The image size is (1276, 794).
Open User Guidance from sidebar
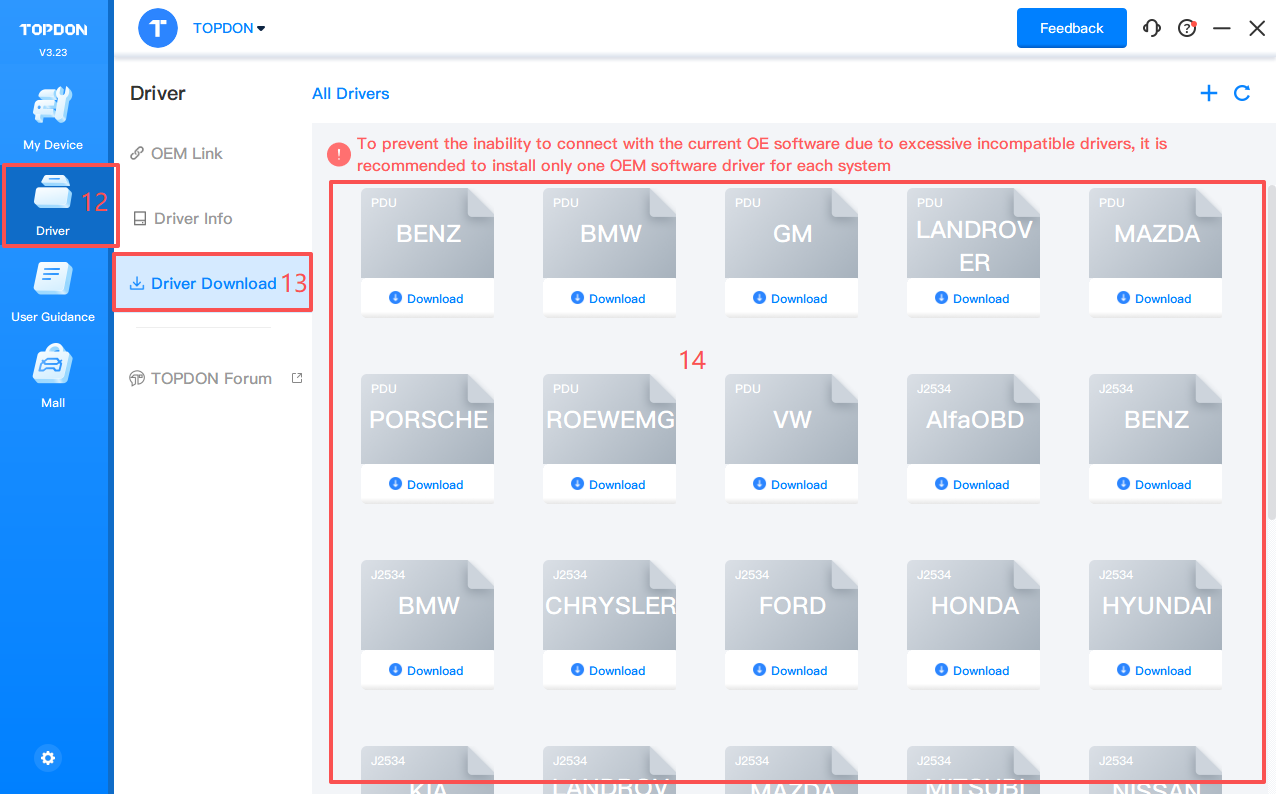(53, 290)
